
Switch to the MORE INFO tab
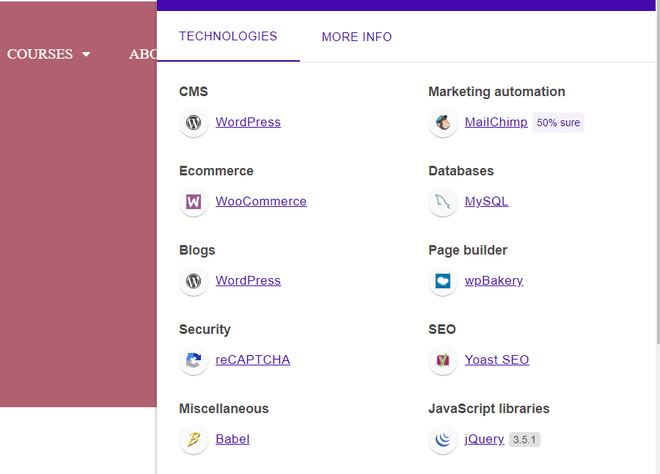[356, 37]
